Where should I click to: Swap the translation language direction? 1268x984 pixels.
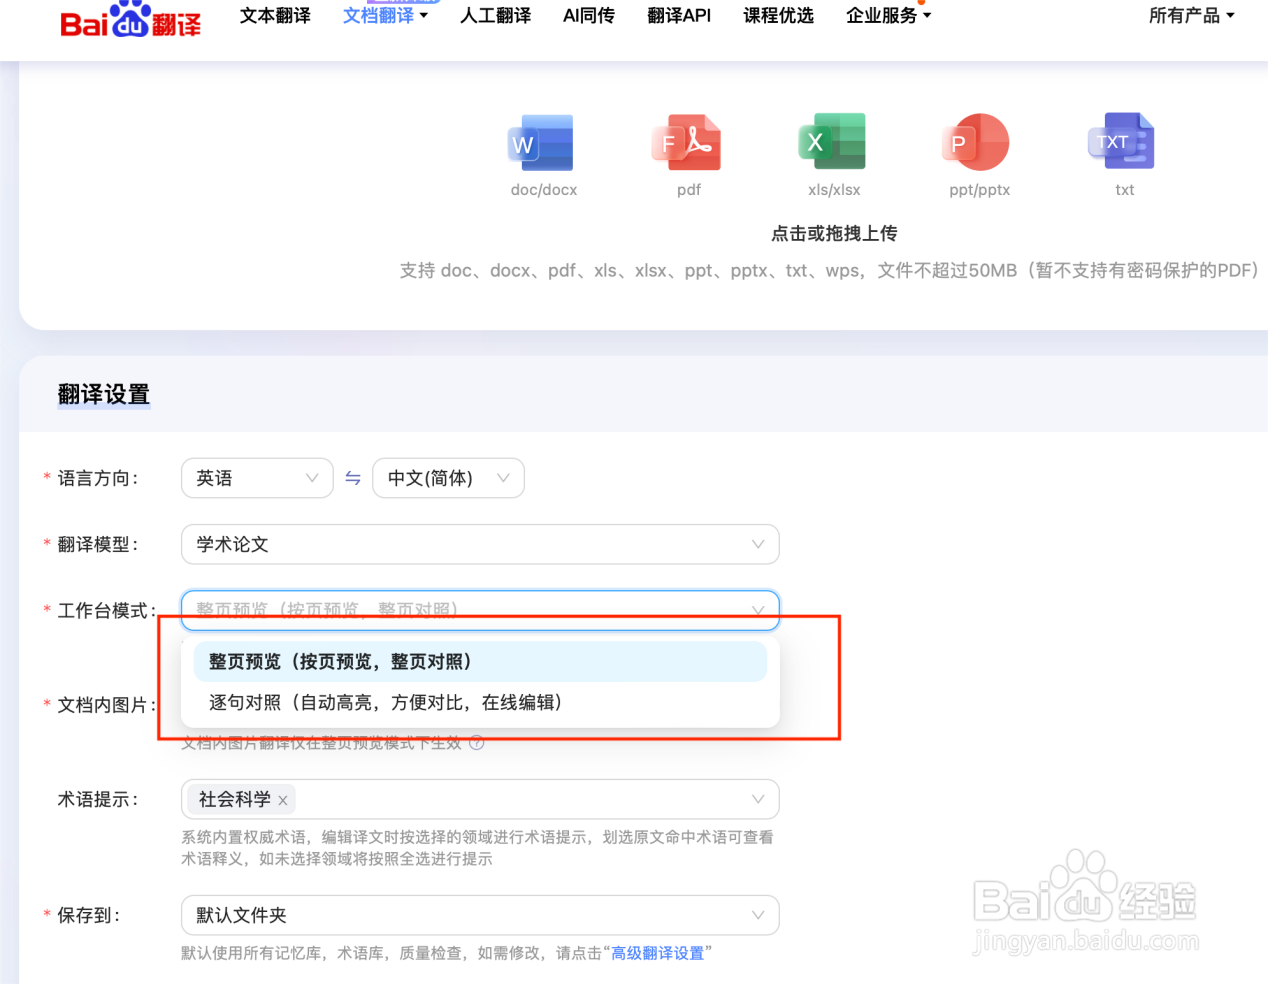[352, 478]
